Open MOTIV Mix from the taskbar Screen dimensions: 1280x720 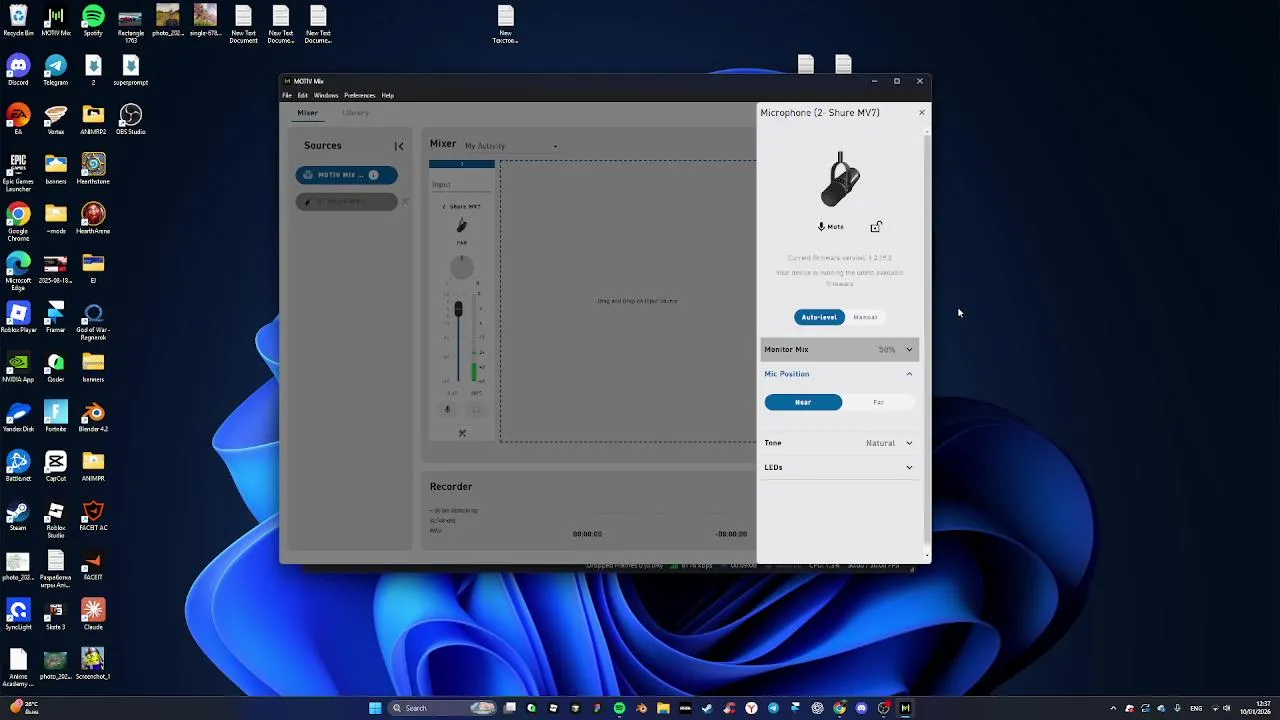tap(905, 708)
